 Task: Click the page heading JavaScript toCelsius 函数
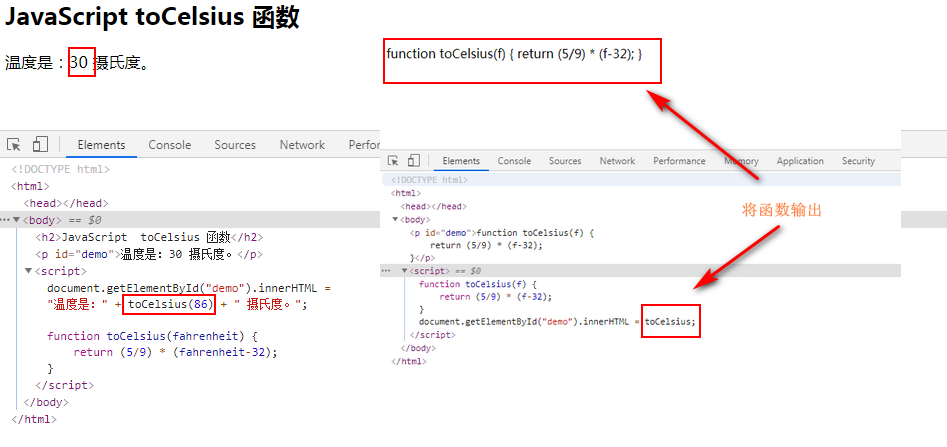152,18
